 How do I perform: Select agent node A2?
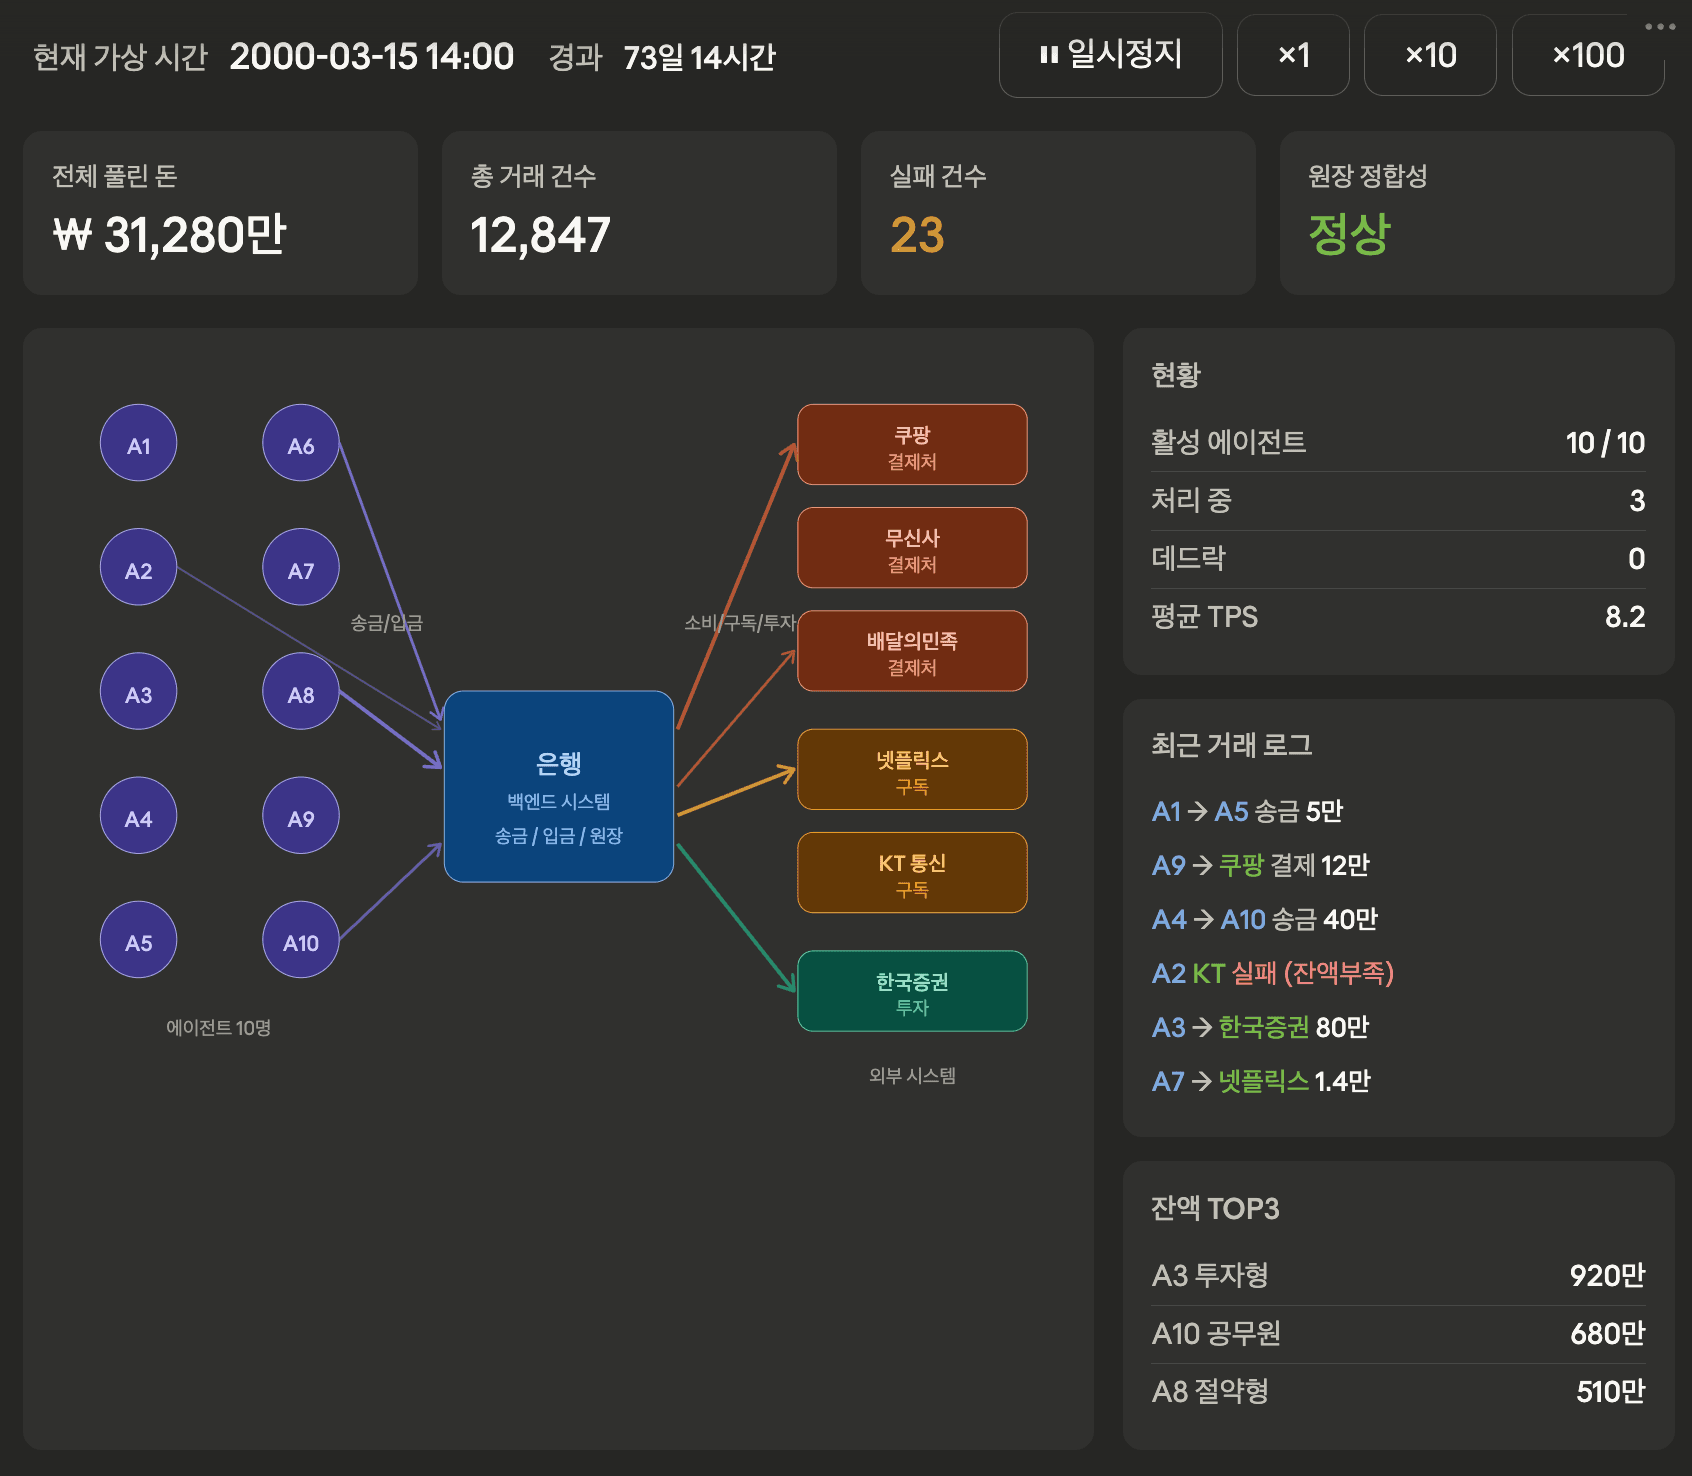click(x=139, y=567)
